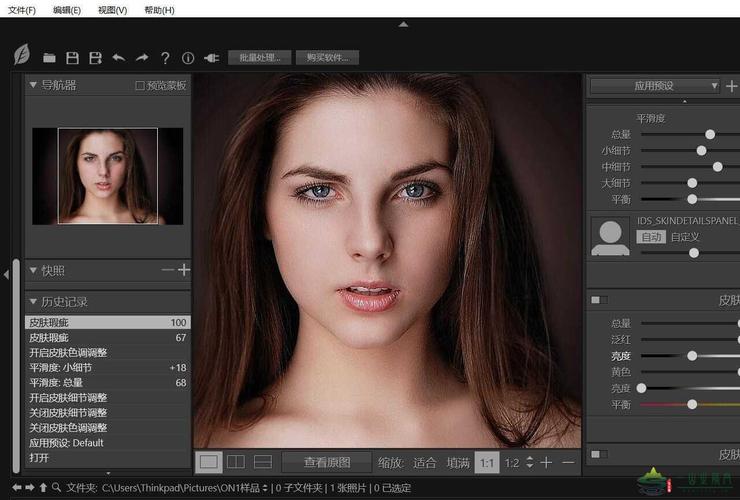Toggle the switch of 皮肤 section containing 泛红

coord(599,300)
